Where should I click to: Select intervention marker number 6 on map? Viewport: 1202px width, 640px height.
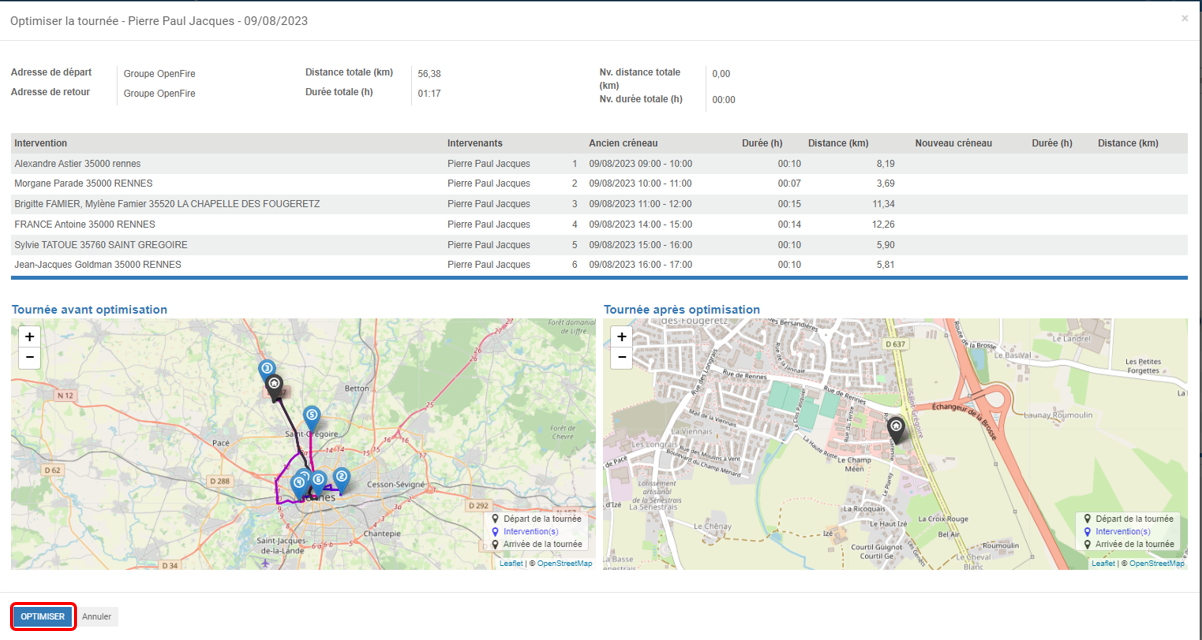tap(318, 482)
